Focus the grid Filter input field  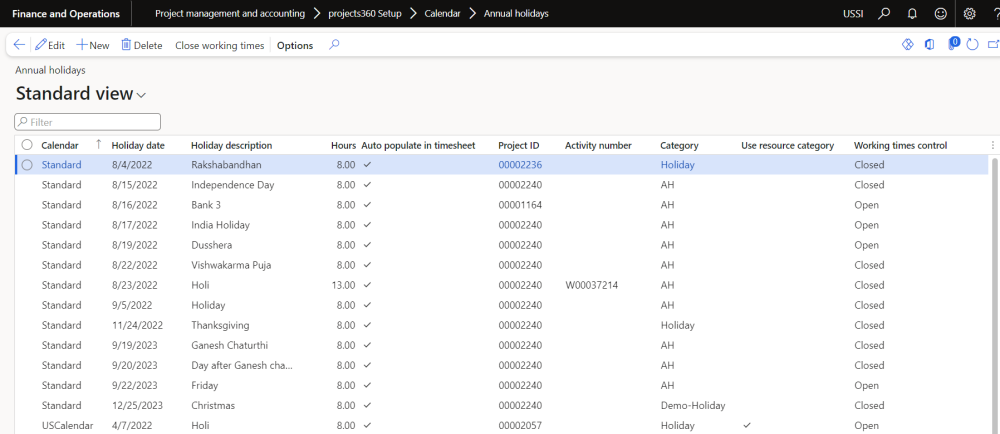[x=88, y=122]
